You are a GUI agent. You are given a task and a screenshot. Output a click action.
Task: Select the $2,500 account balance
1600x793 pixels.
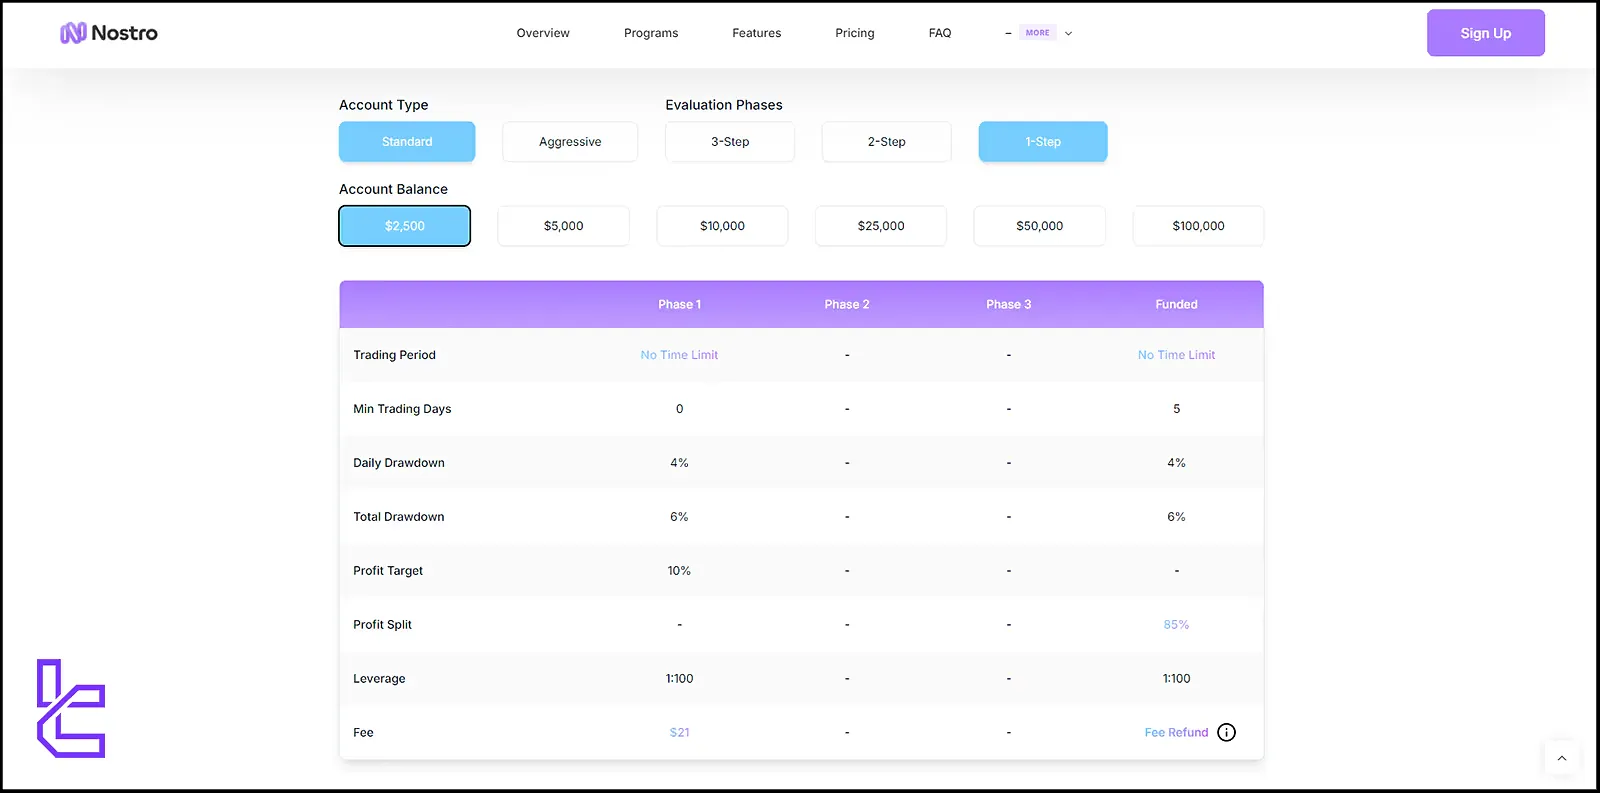coord(405,226)
